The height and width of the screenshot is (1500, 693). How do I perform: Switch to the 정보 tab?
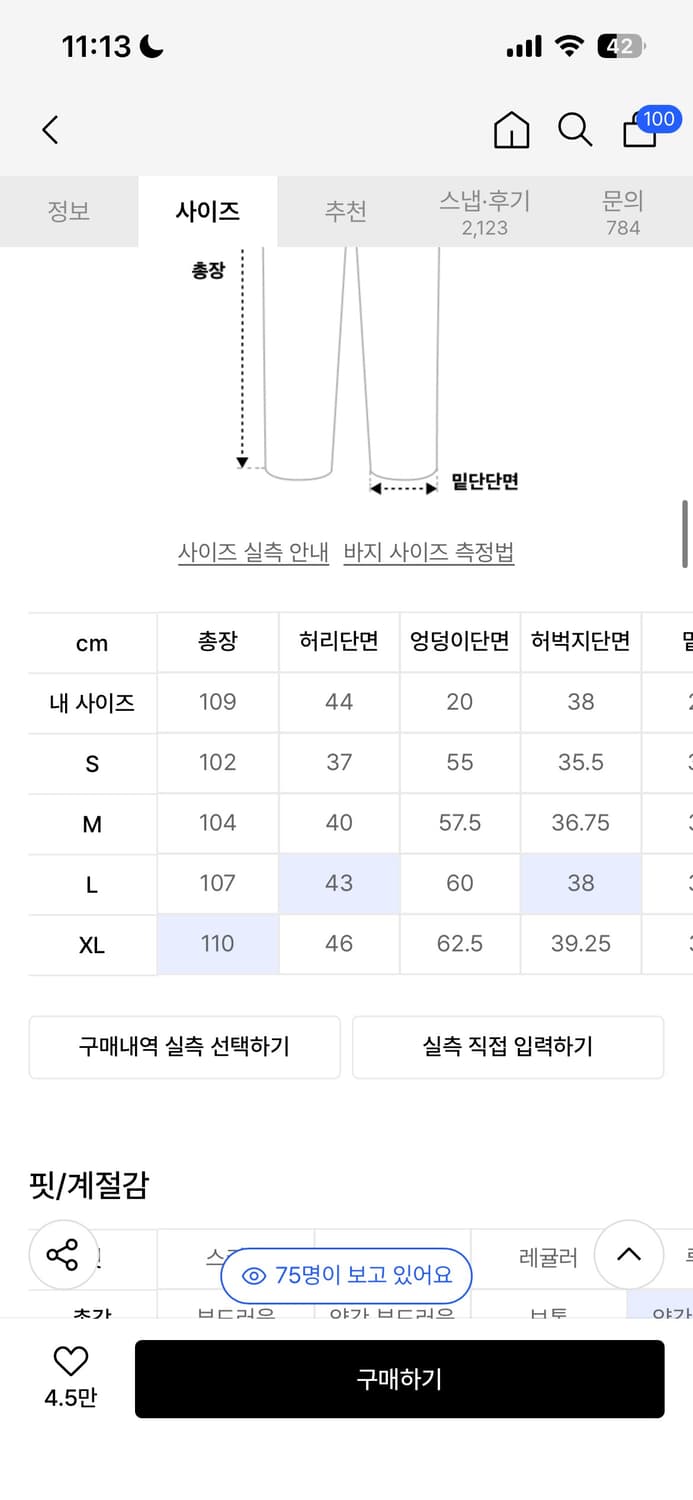pos(69,211)
